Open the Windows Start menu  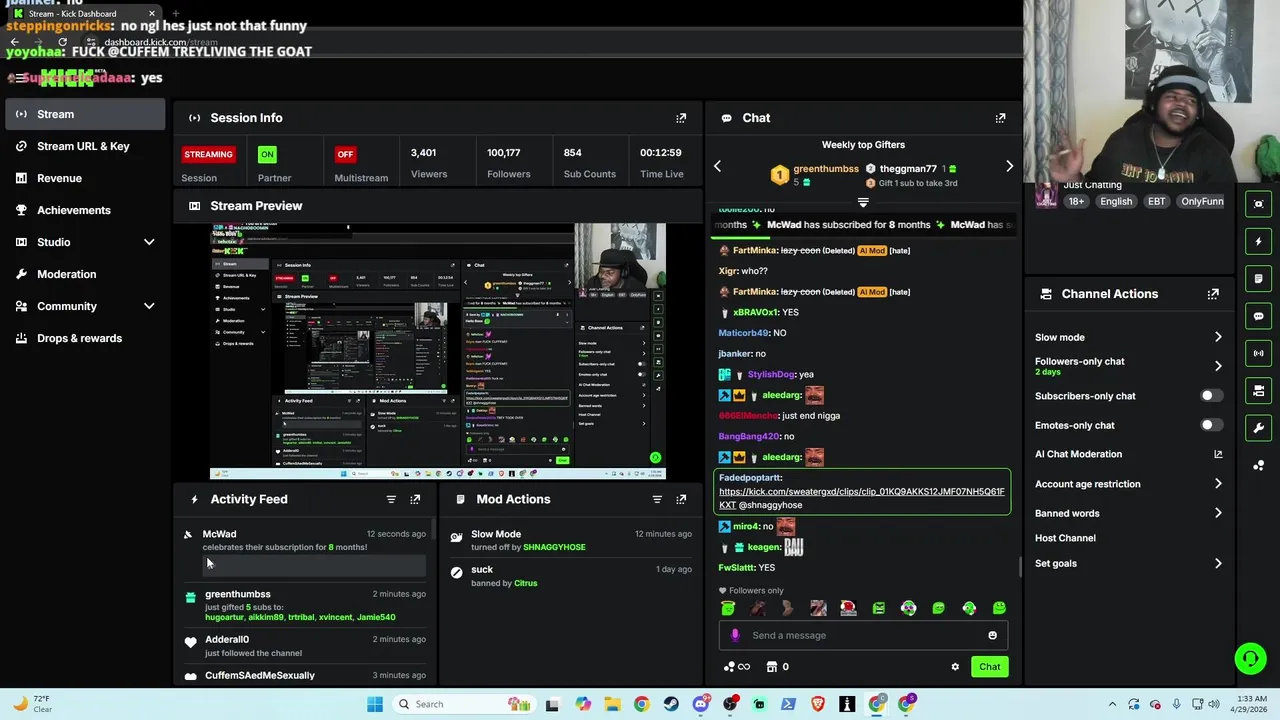pos(375,704)
